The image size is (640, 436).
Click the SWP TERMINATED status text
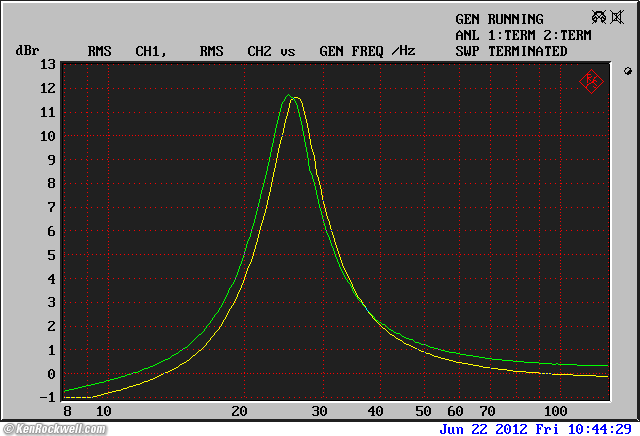pyautogui.click(x=511, y=51)
